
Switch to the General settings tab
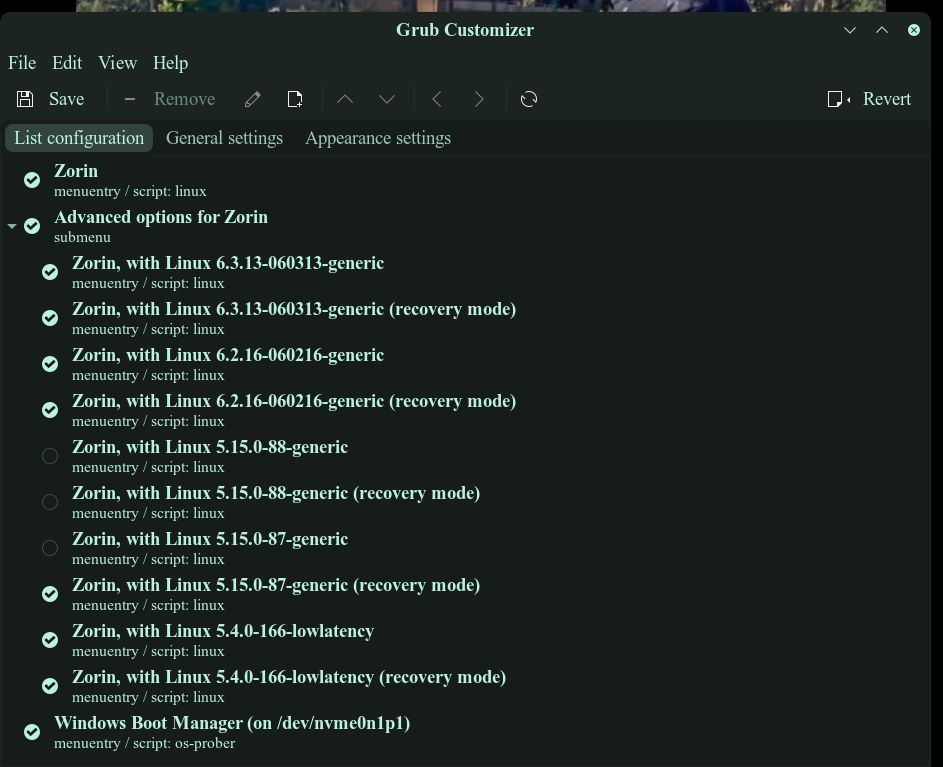pos(224,138)
